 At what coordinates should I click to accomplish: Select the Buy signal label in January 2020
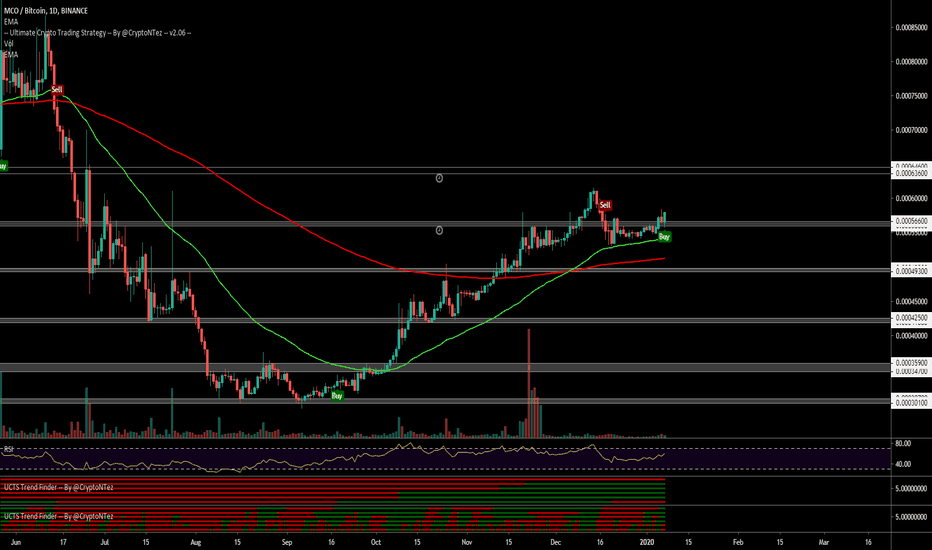point(665,237)
